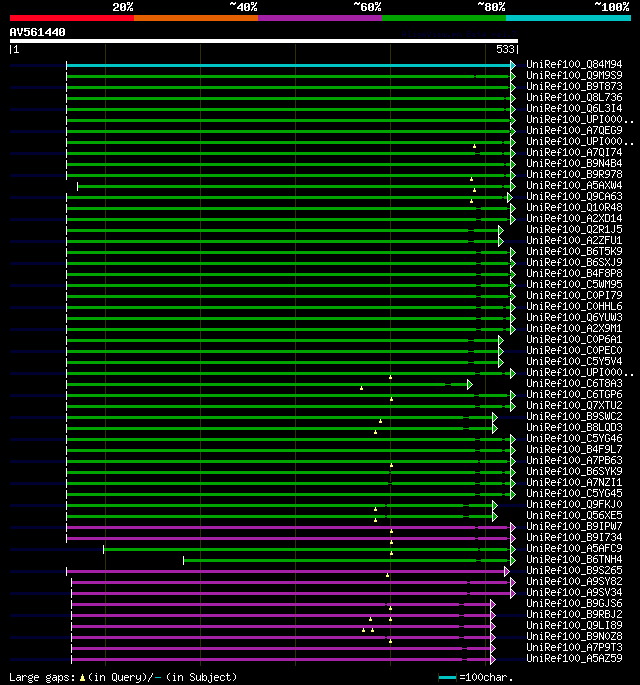Select label UniRef100_Q7XTU2
The height and width of the screenshot is (685, 640).
pos(574,405)
